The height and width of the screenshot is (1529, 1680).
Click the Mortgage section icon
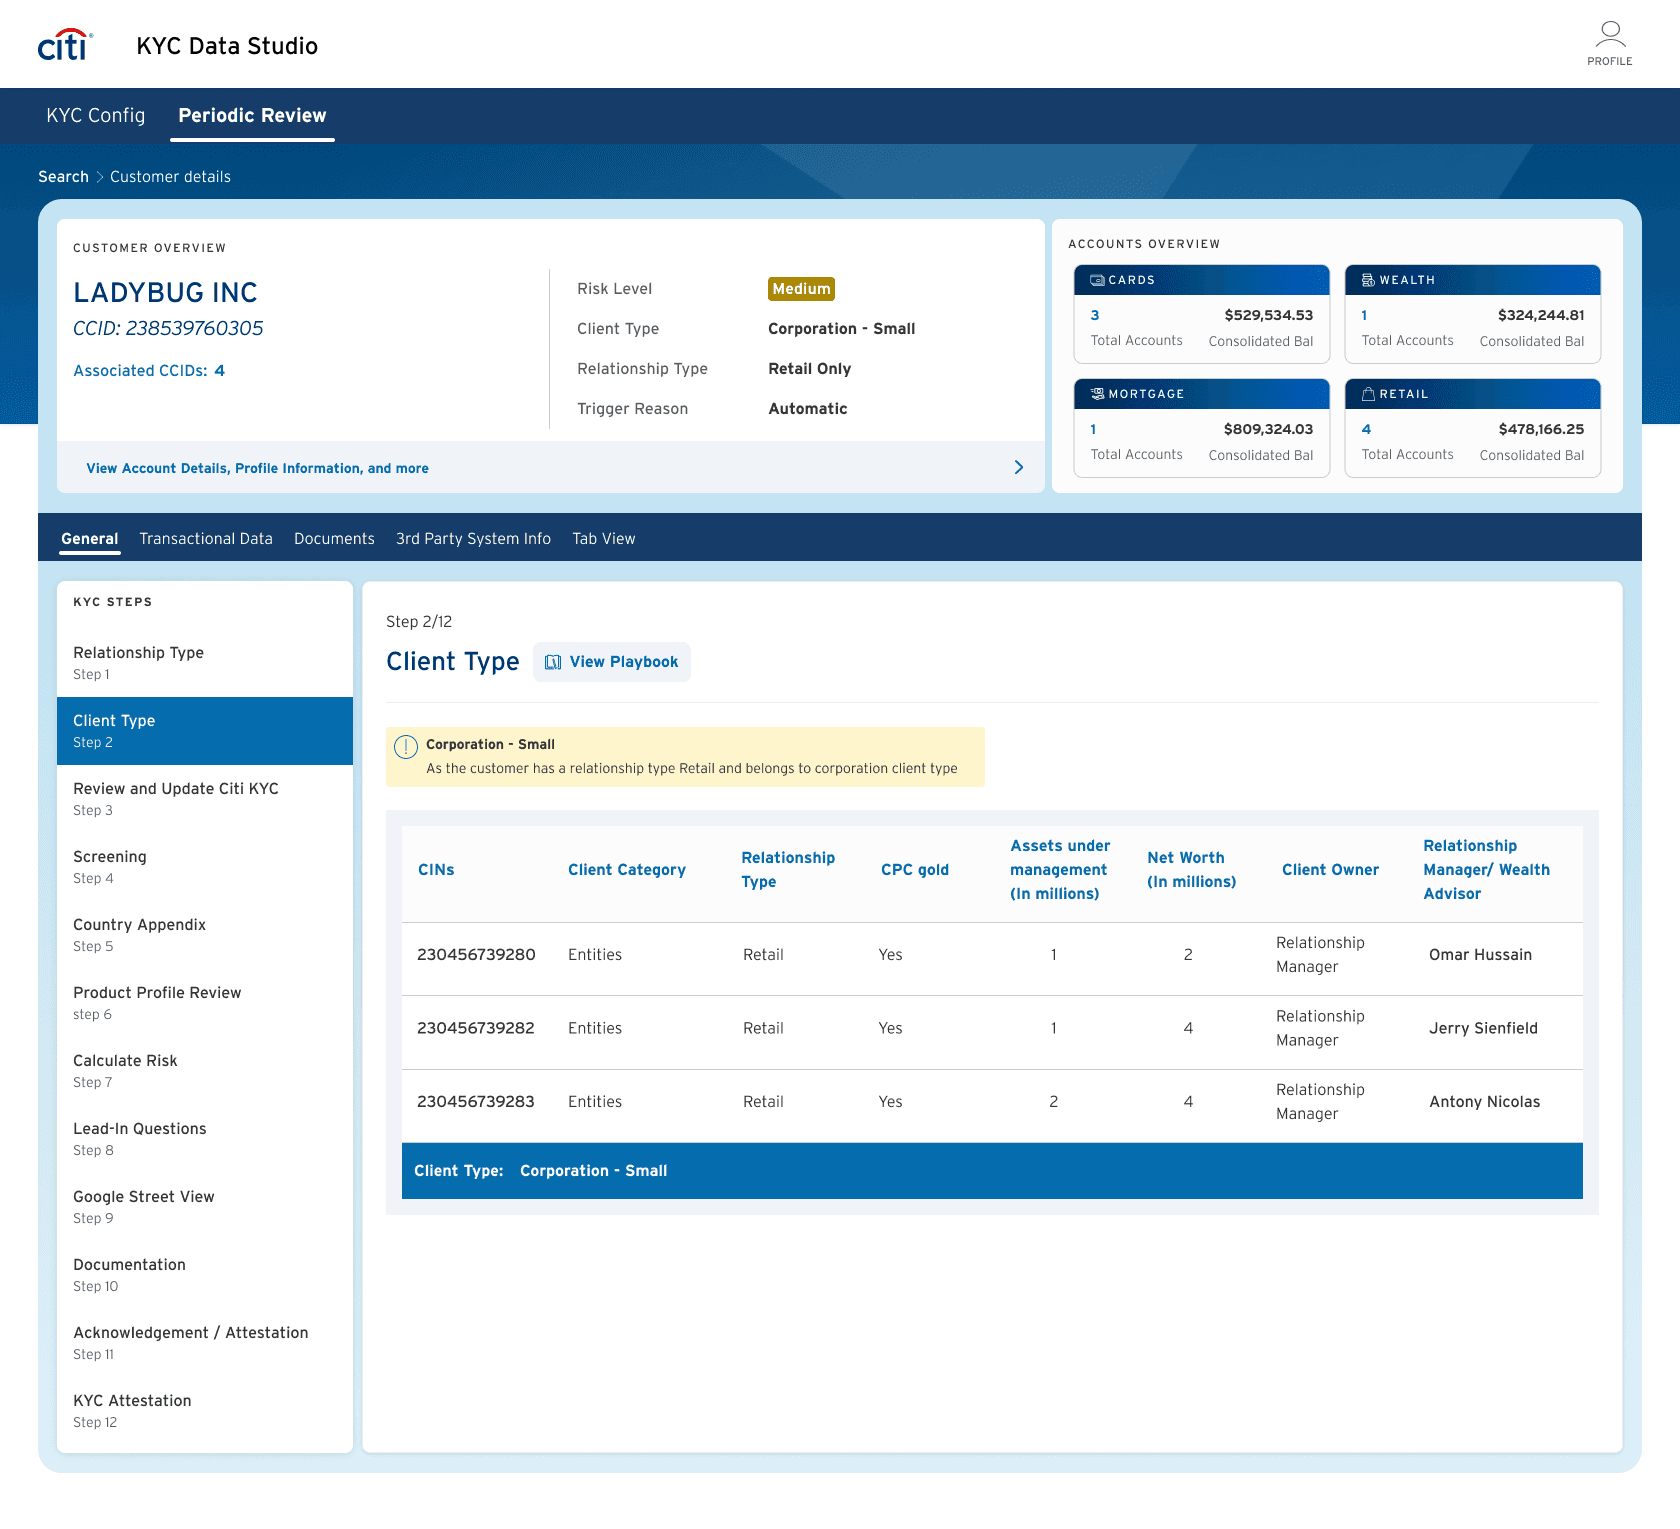(x=1097, y=394)
